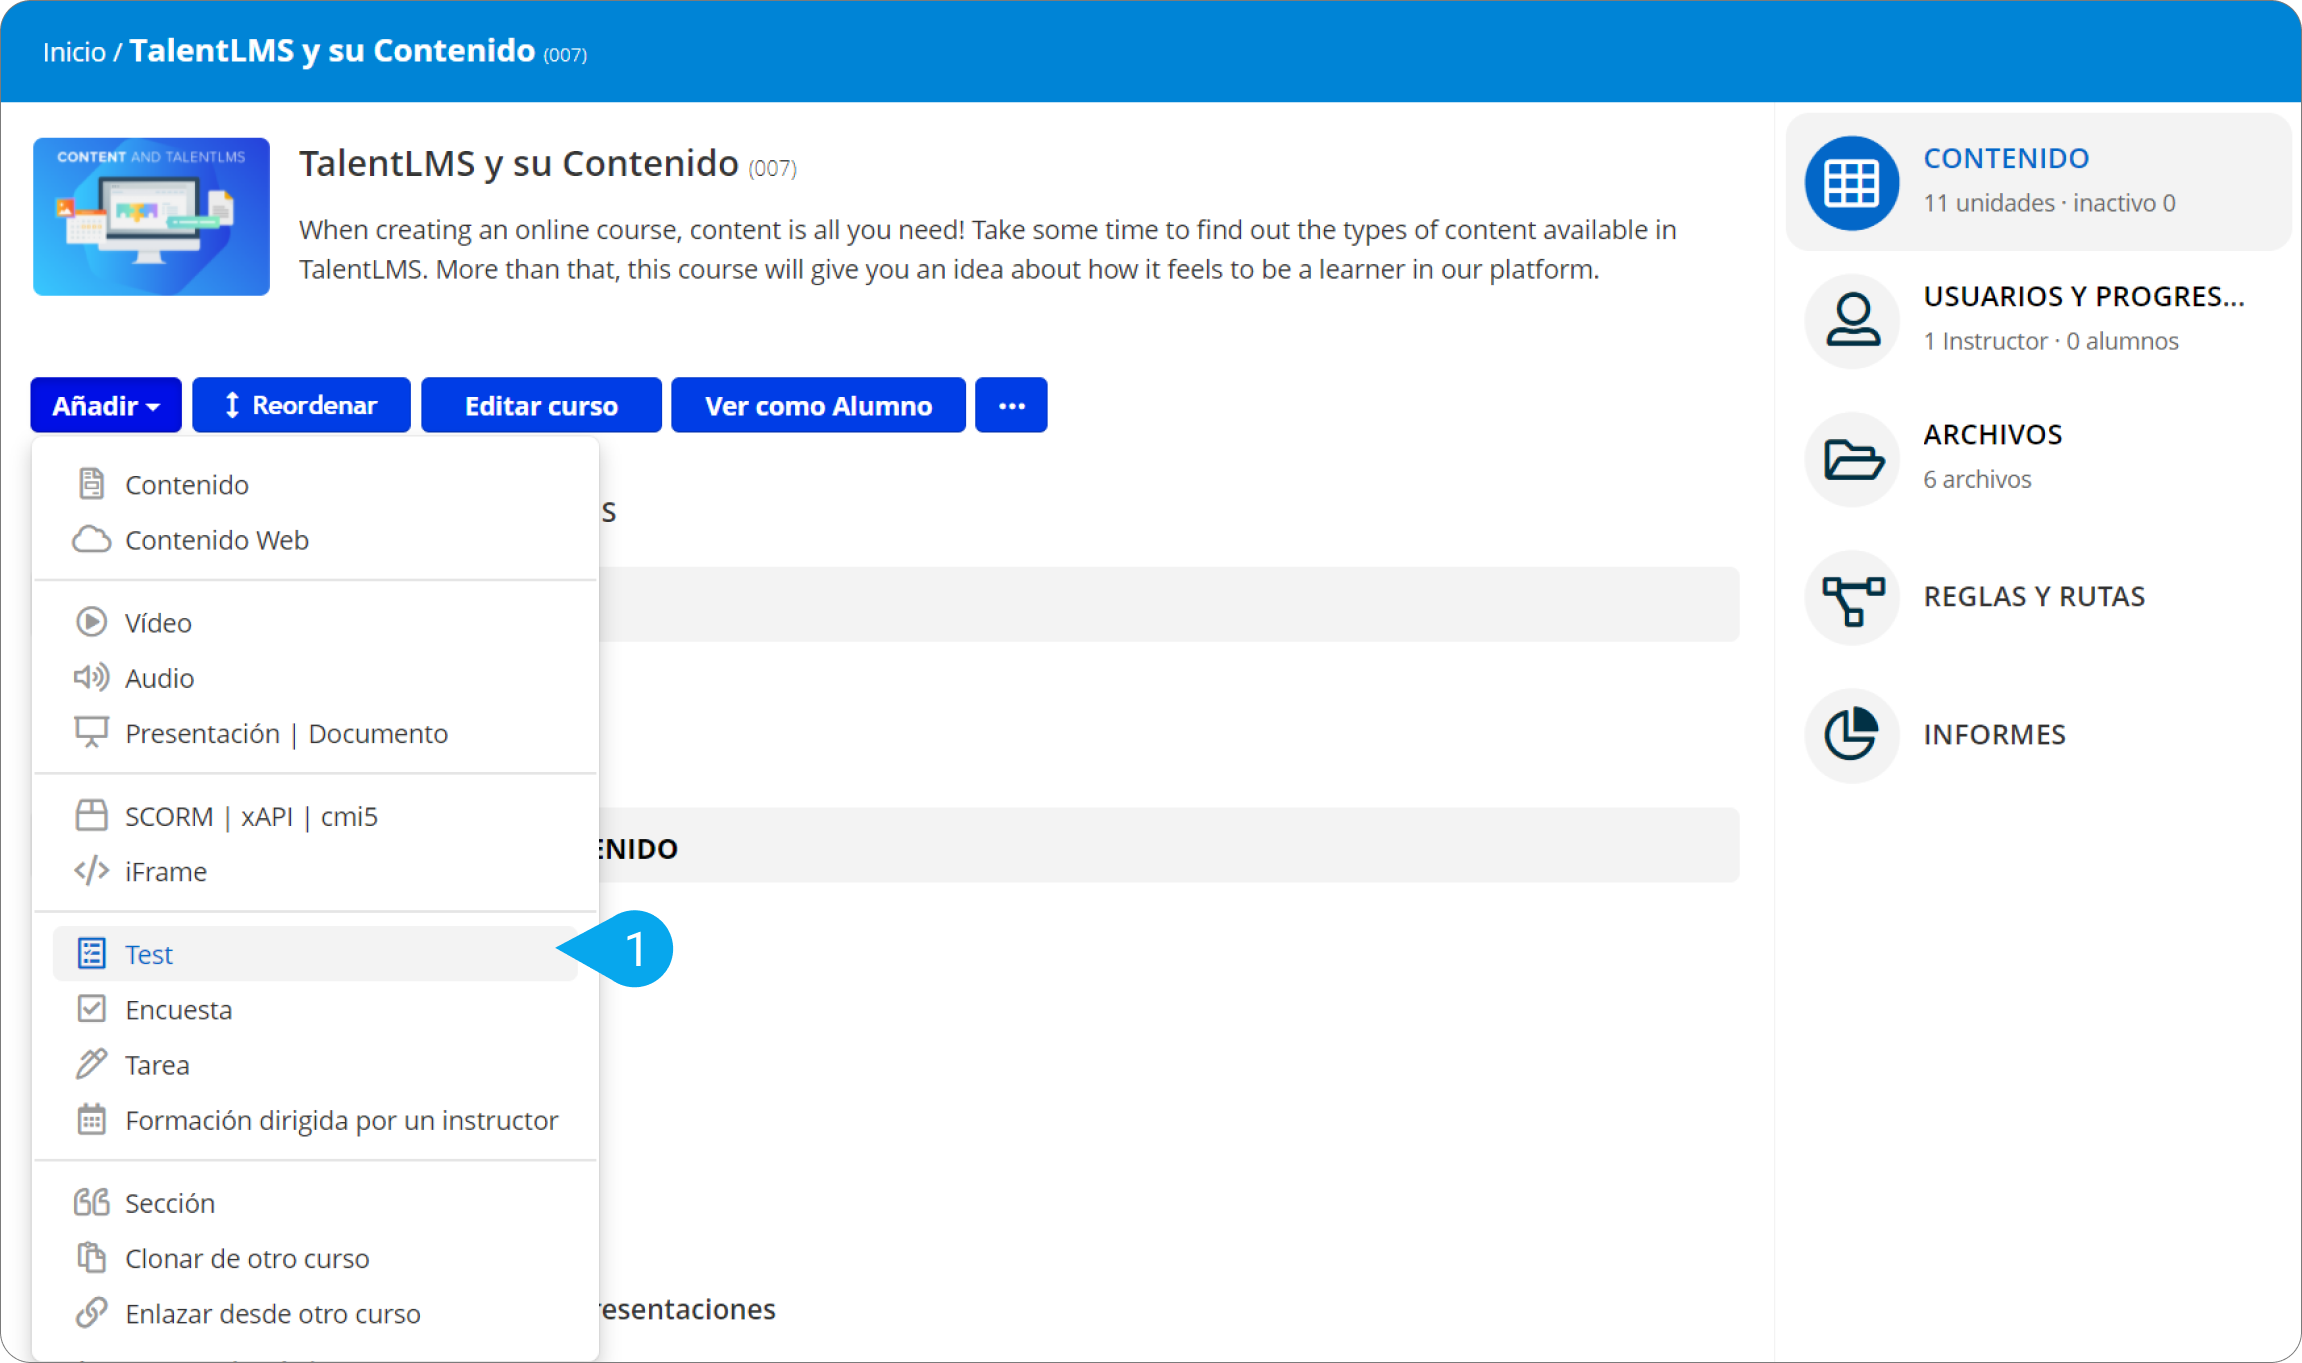Open INFORMES sidebar section label
The image size is (2302, 1363).
pos(1994,734)
